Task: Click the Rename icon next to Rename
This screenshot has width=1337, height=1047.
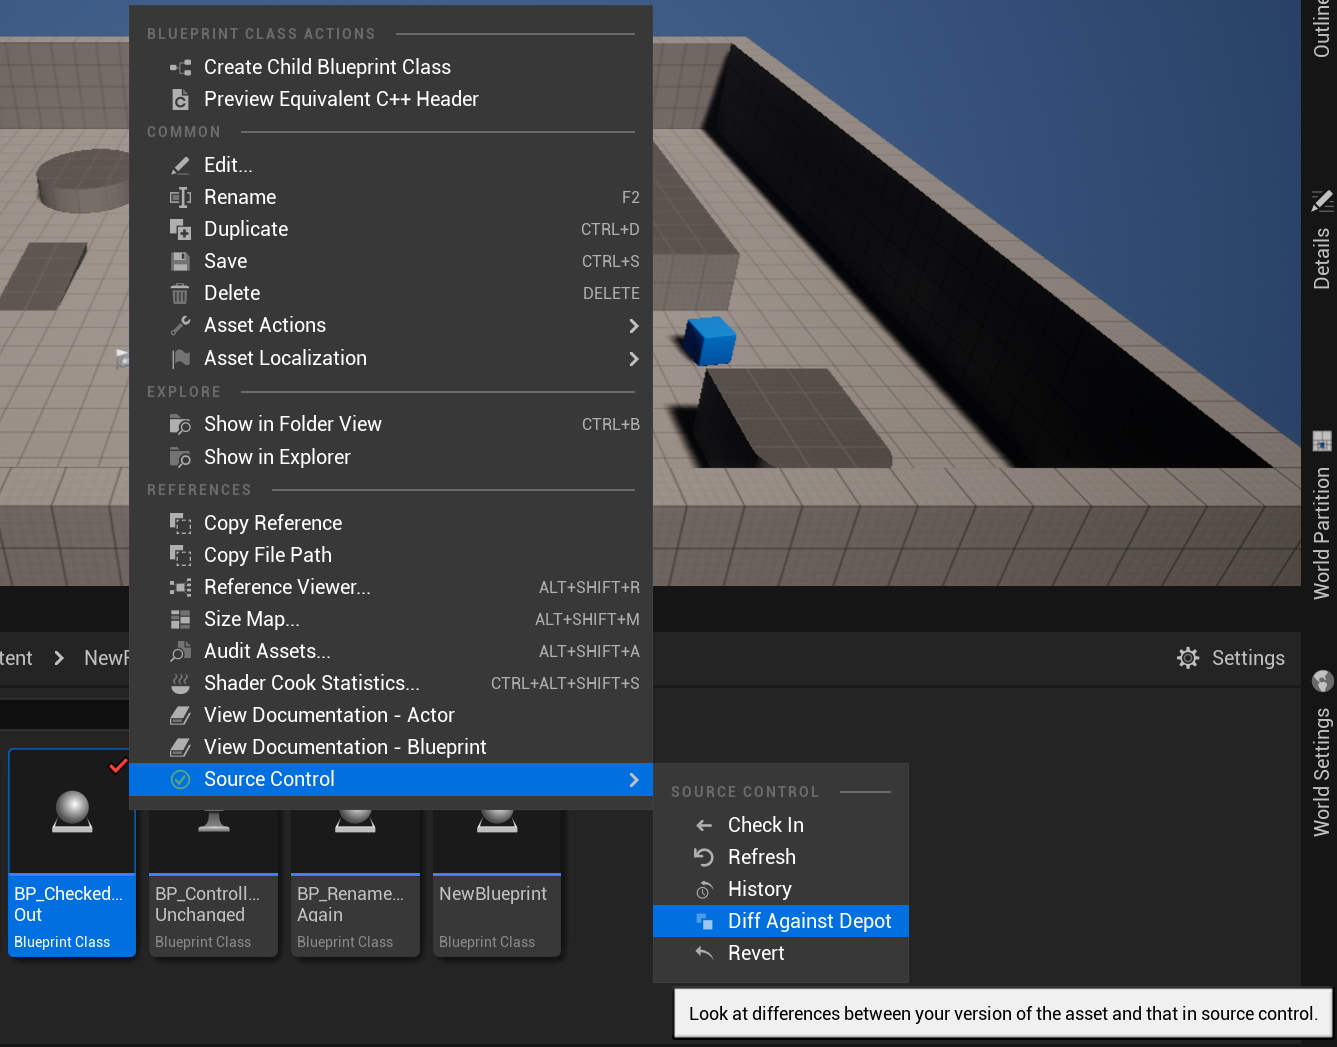Action: [181, 197]
